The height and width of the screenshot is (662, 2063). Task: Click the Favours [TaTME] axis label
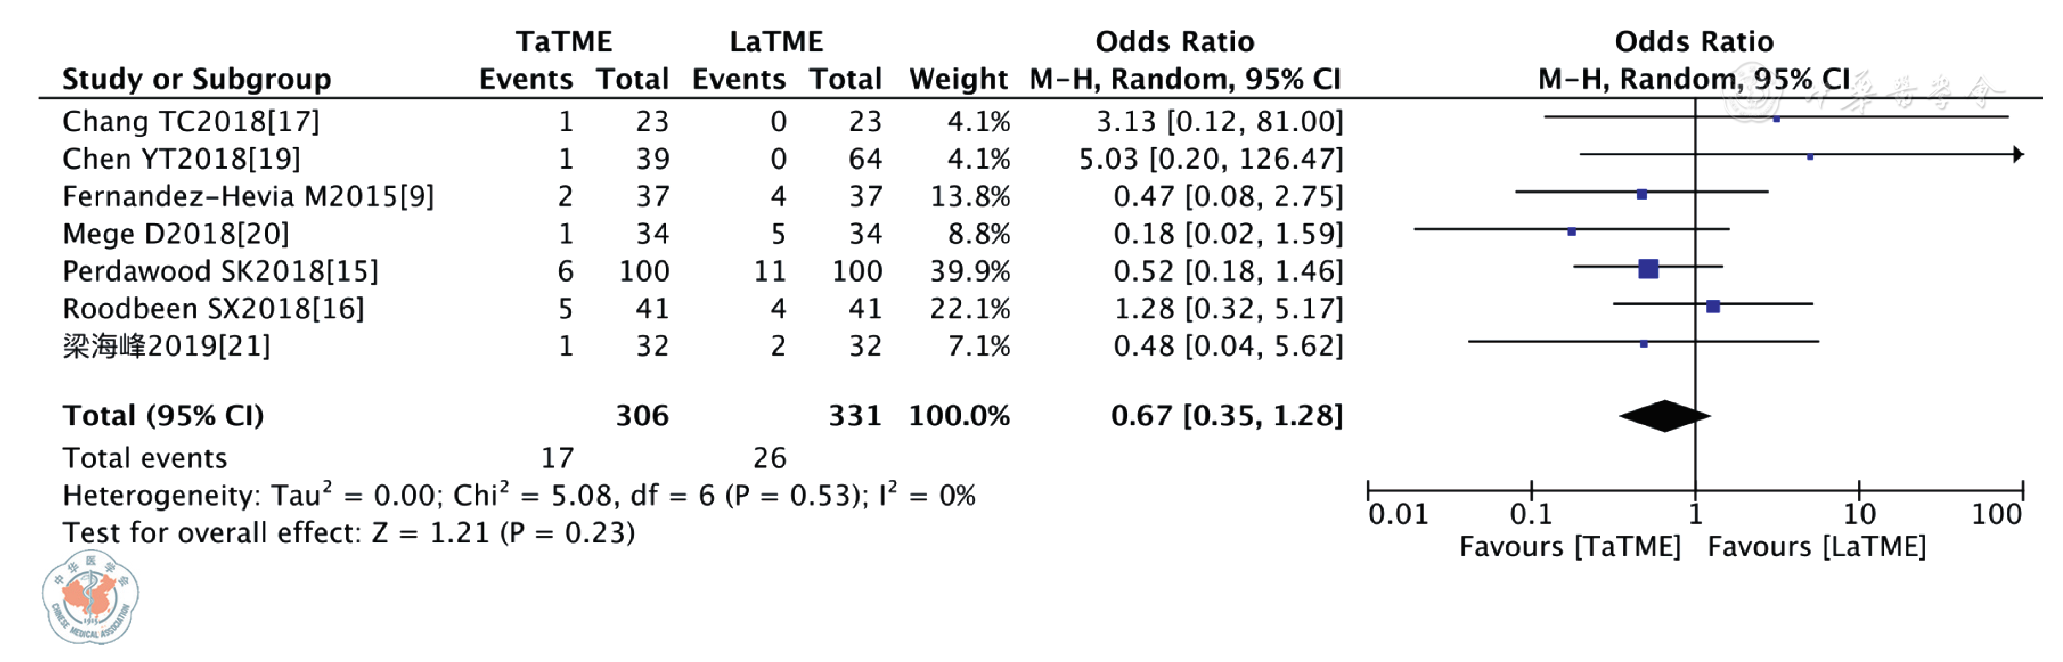(1569, 547)
